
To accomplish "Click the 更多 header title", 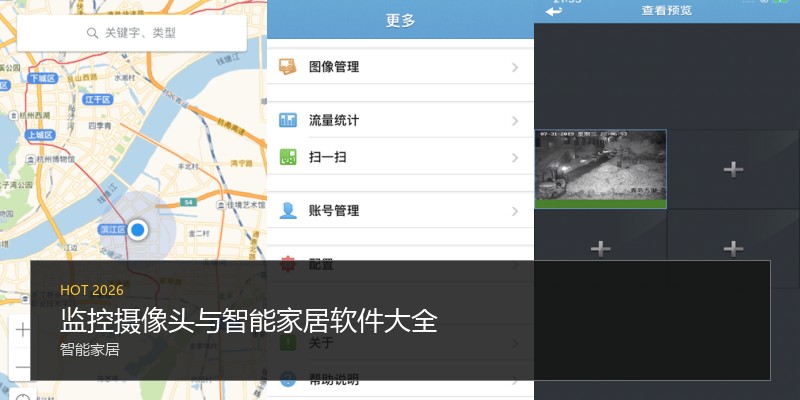I will [x=401, y=20].
